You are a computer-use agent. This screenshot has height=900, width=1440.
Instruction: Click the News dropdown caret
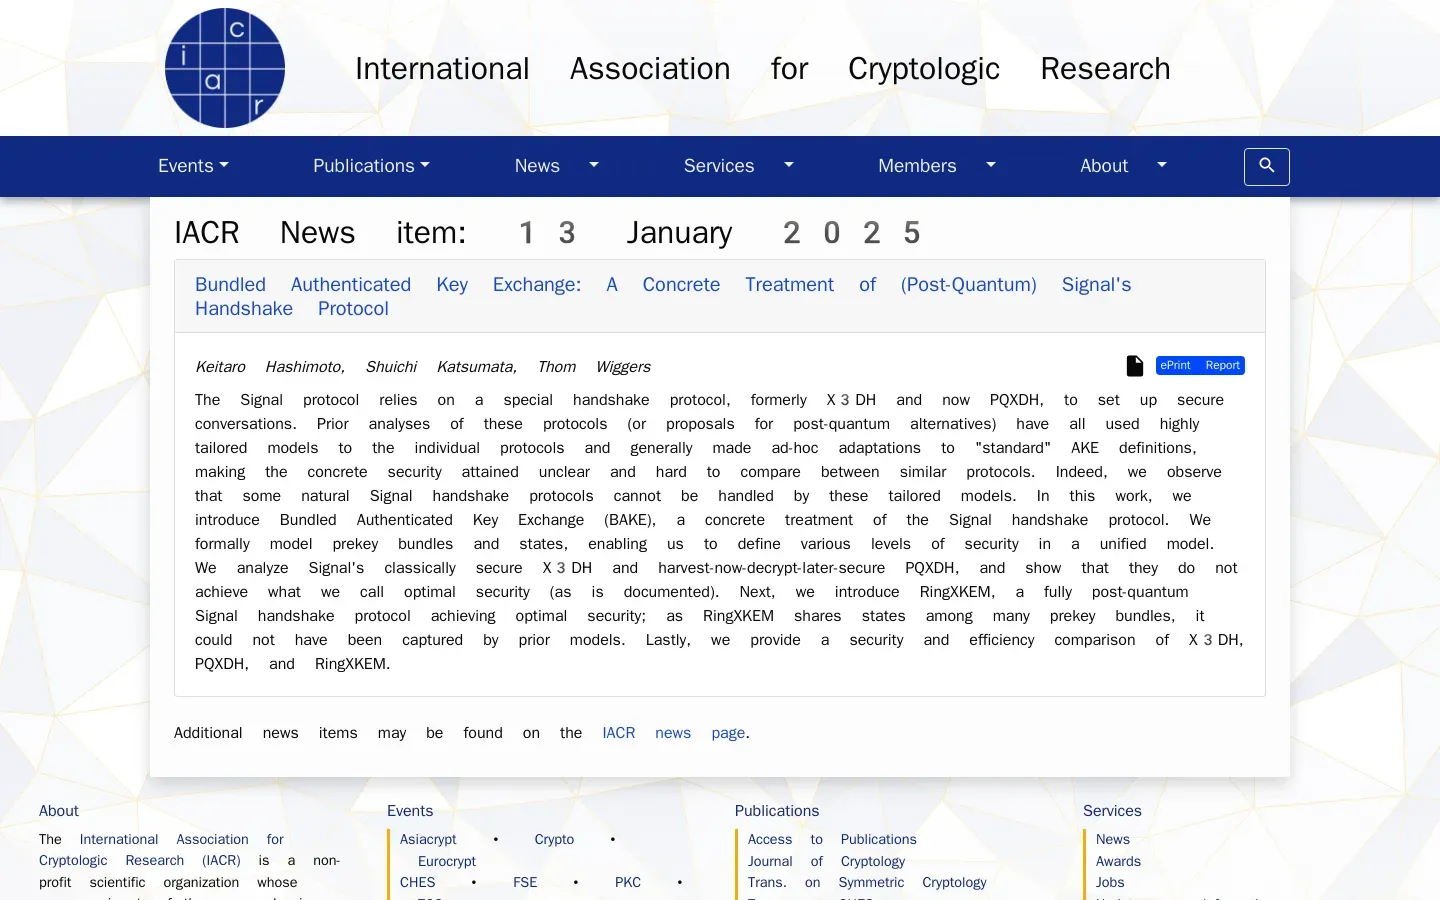pyautogui.click(x=594, y=165)
